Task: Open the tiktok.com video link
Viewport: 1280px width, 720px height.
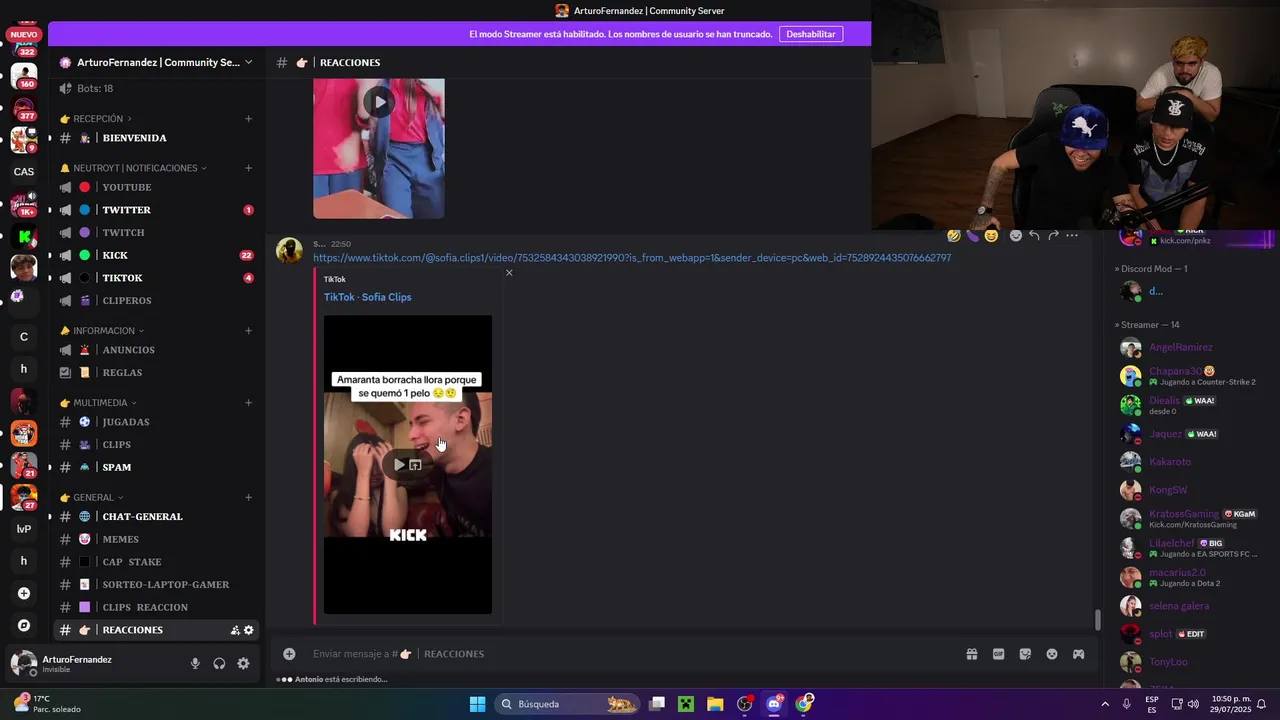Action: point(632,258)
